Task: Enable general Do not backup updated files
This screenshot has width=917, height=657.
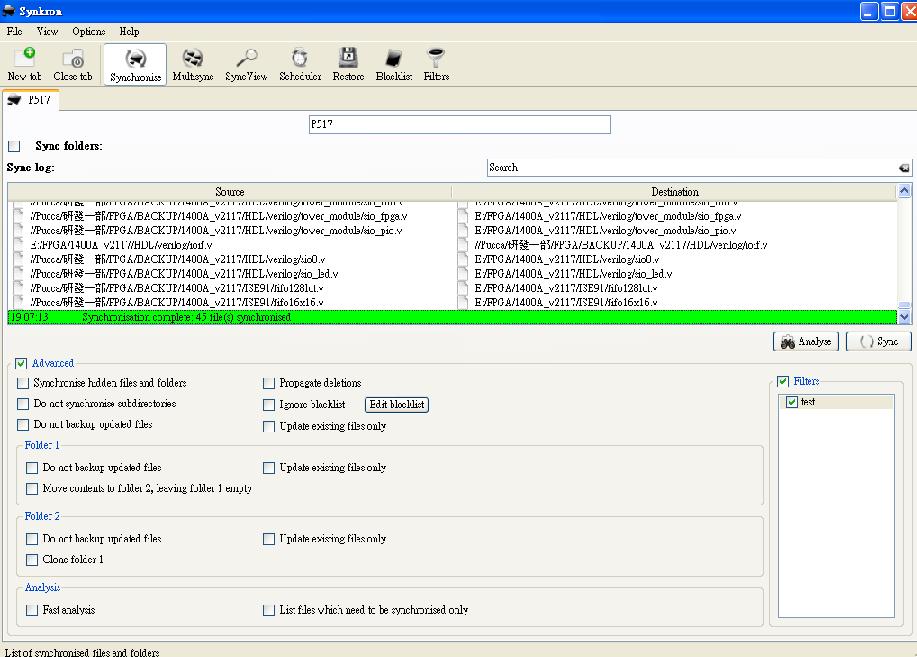Action: click(23, 425)
